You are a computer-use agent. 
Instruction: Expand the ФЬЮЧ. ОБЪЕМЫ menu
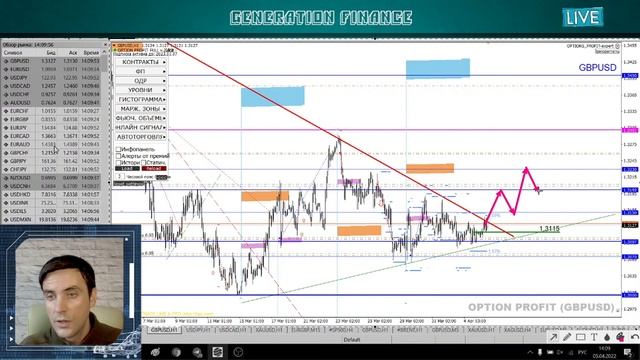[141, 118]
